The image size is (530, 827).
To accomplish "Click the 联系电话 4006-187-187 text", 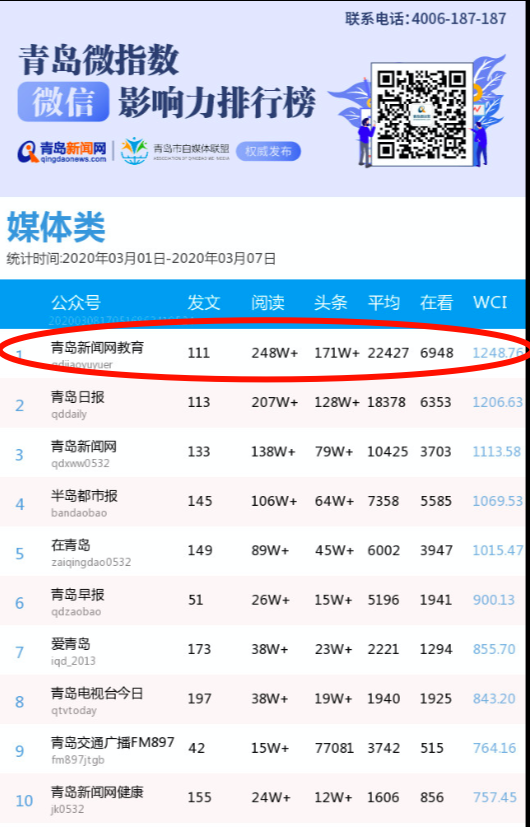I will pyautogui.click(x=426, y=18).
